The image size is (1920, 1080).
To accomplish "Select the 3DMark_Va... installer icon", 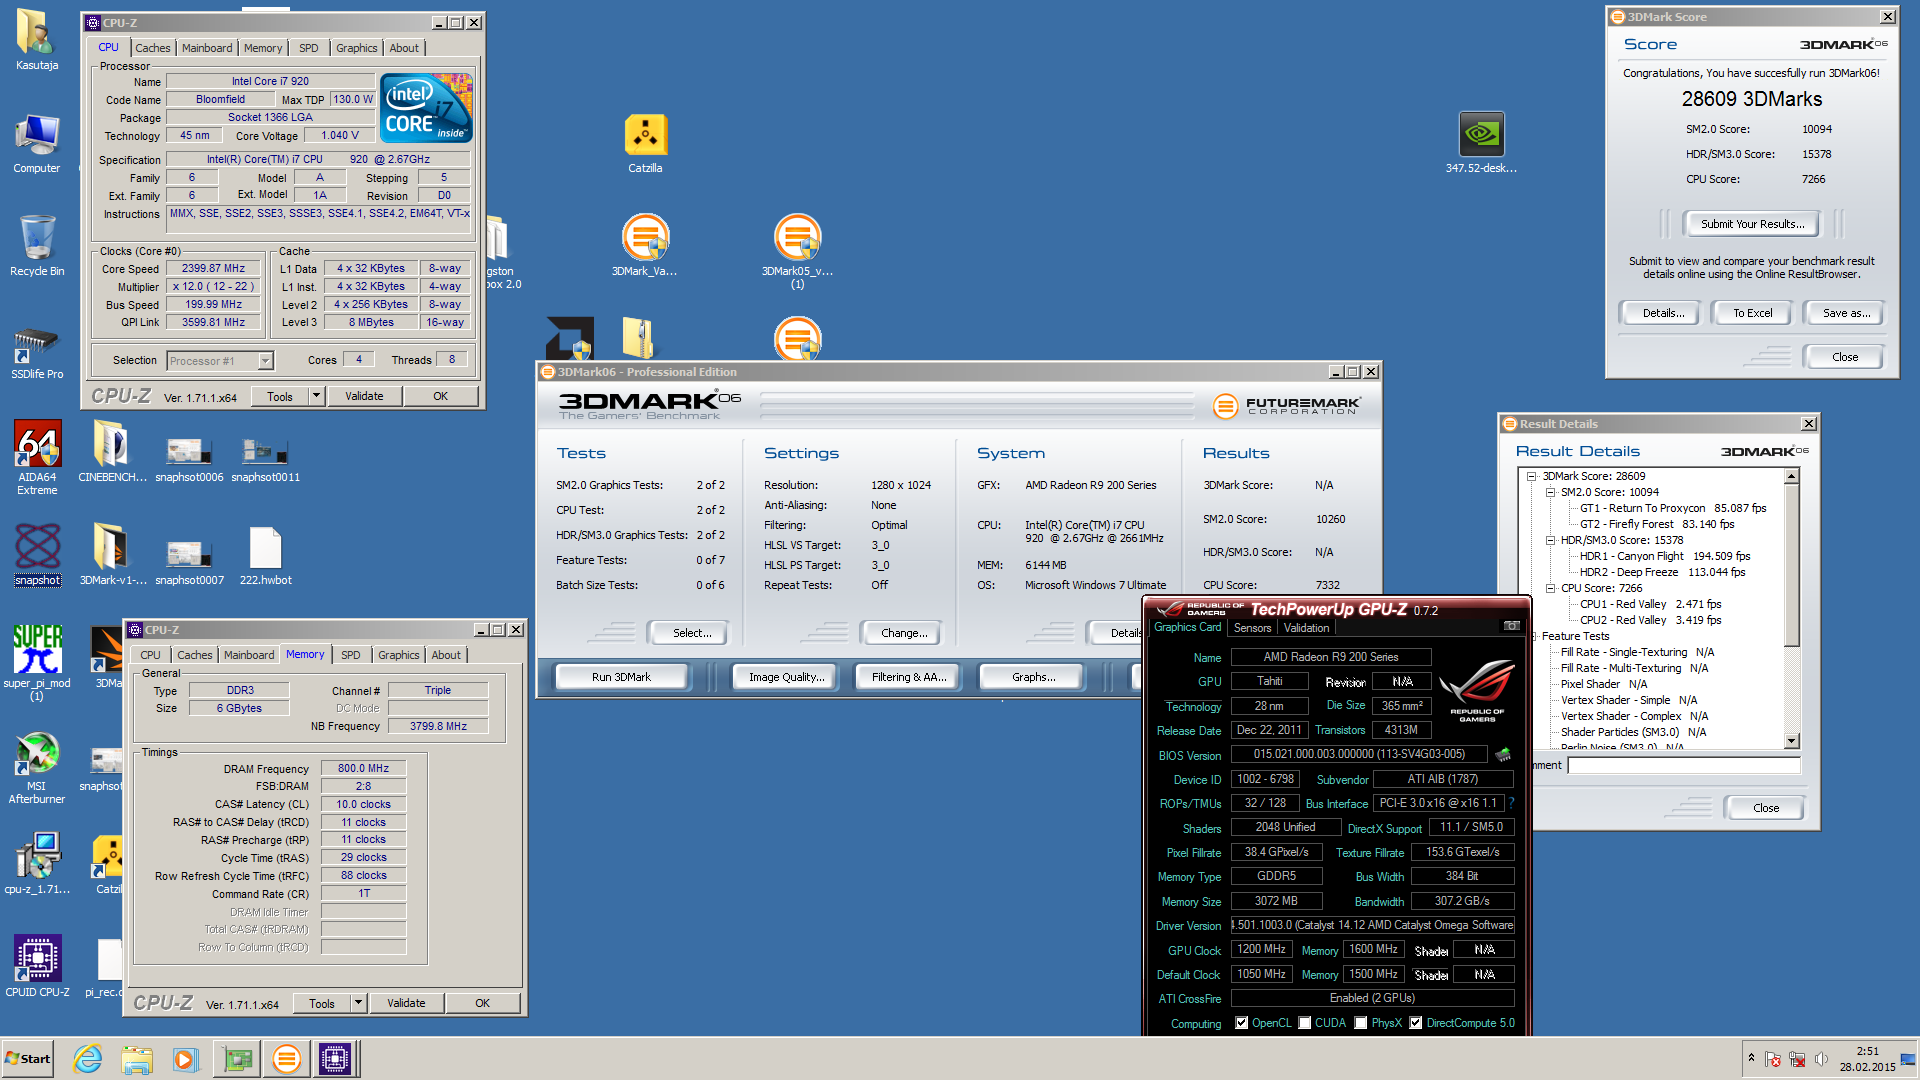I will 645,246.
